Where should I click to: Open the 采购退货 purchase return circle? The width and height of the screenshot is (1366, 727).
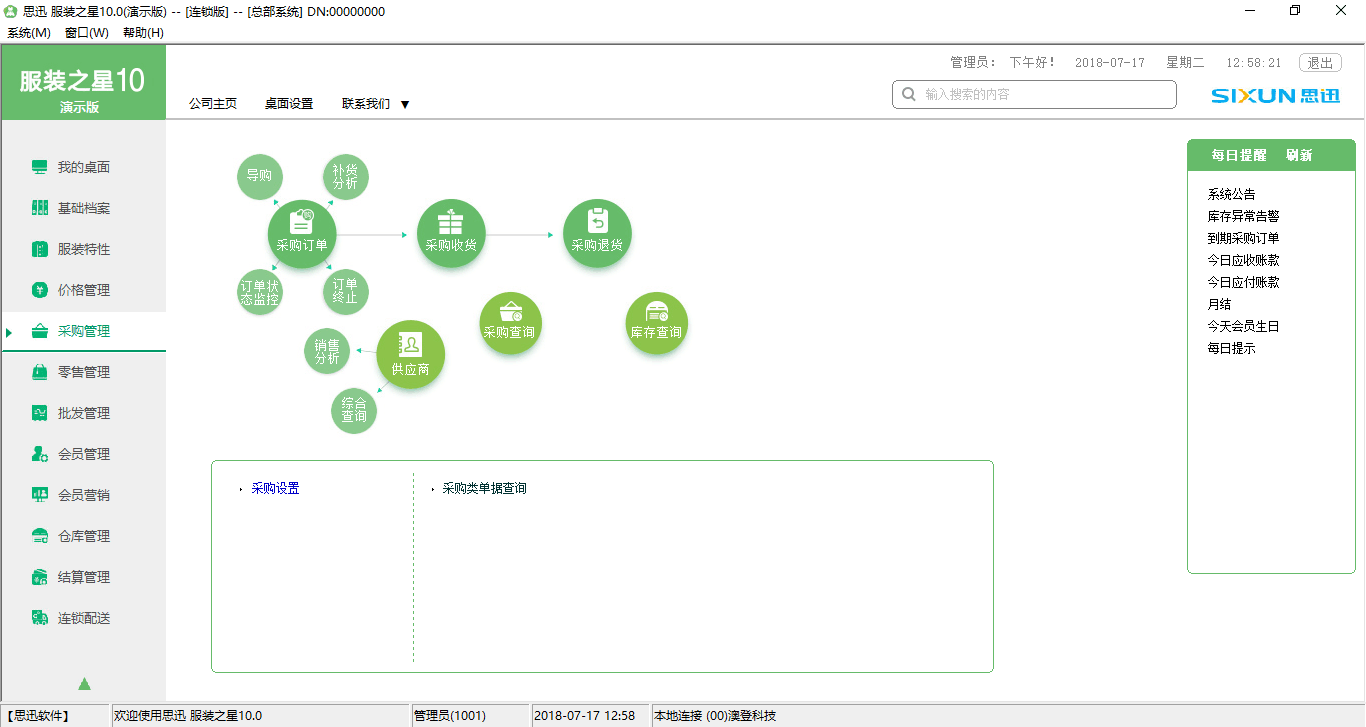tap(597, 234)
